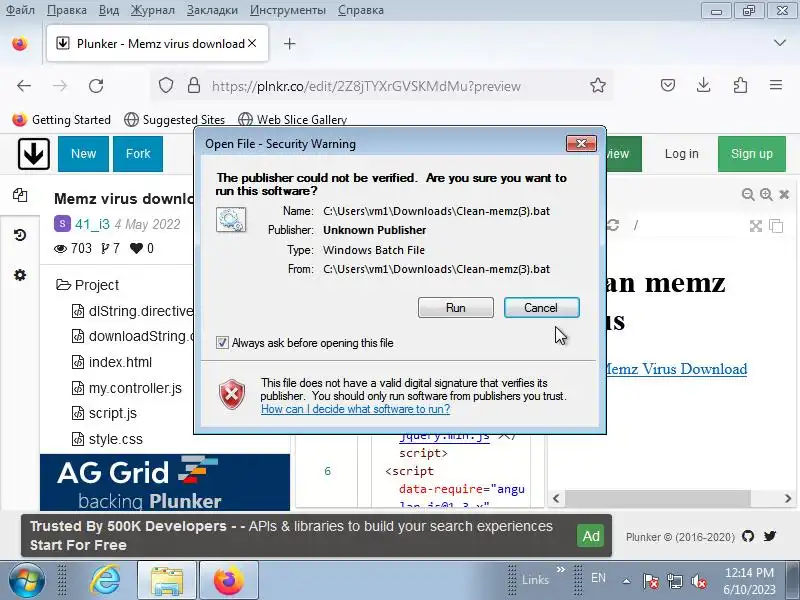Click the Plunker download-arrow logo
This screenshot has width=800, height=600.
[34, 154]
